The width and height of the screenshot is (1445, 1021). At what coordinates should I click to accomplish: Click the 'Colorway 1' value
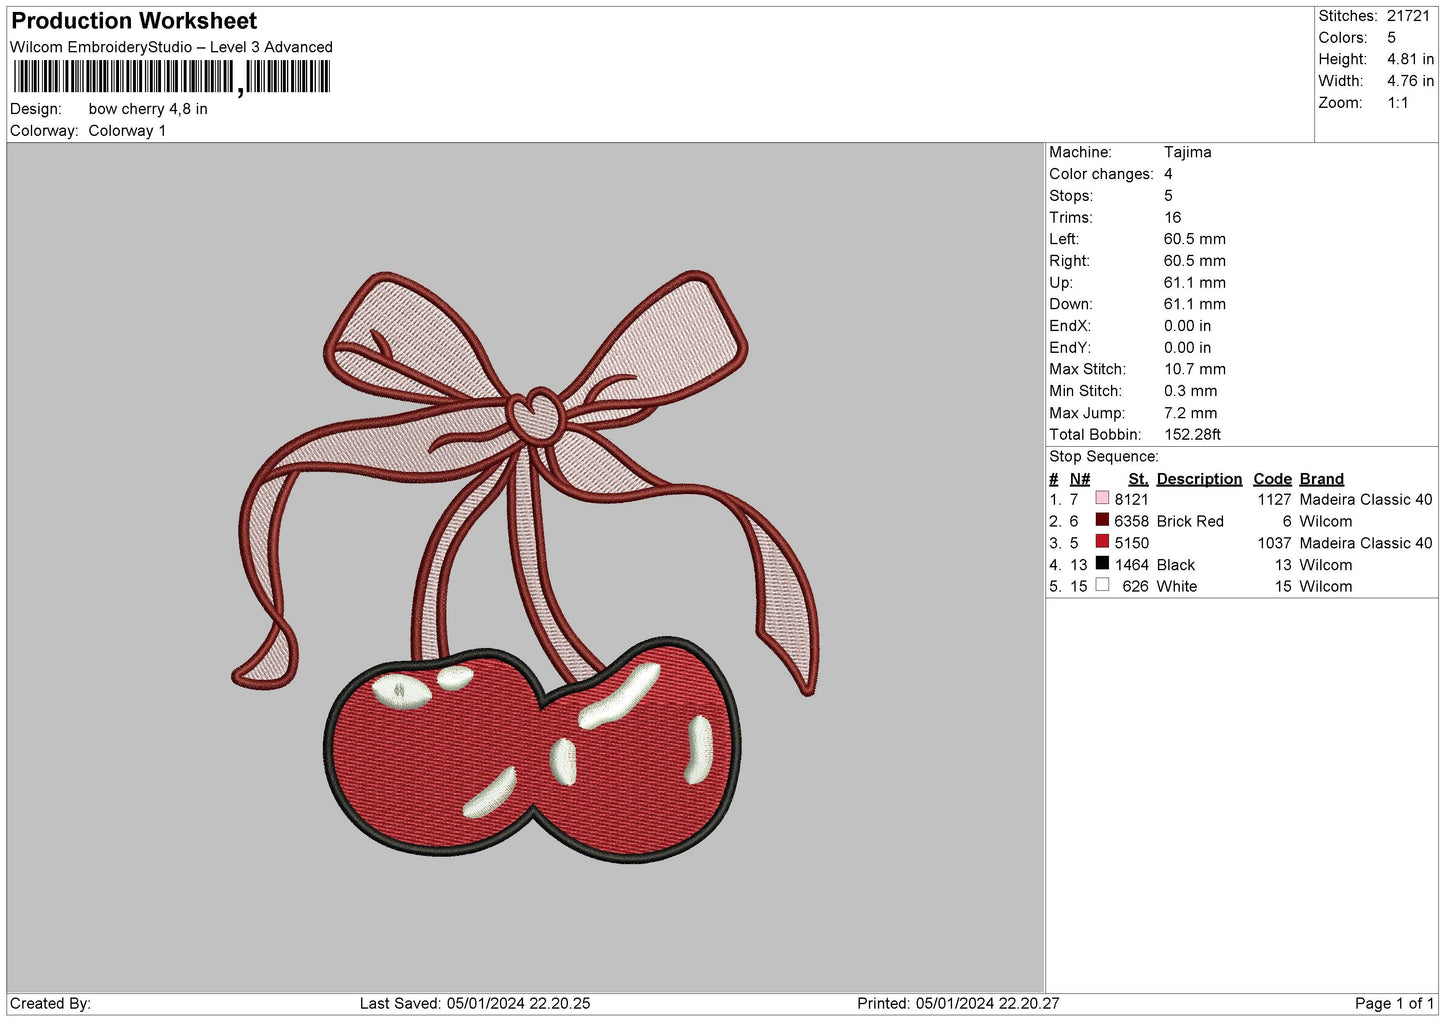click(x=127, y=131)
